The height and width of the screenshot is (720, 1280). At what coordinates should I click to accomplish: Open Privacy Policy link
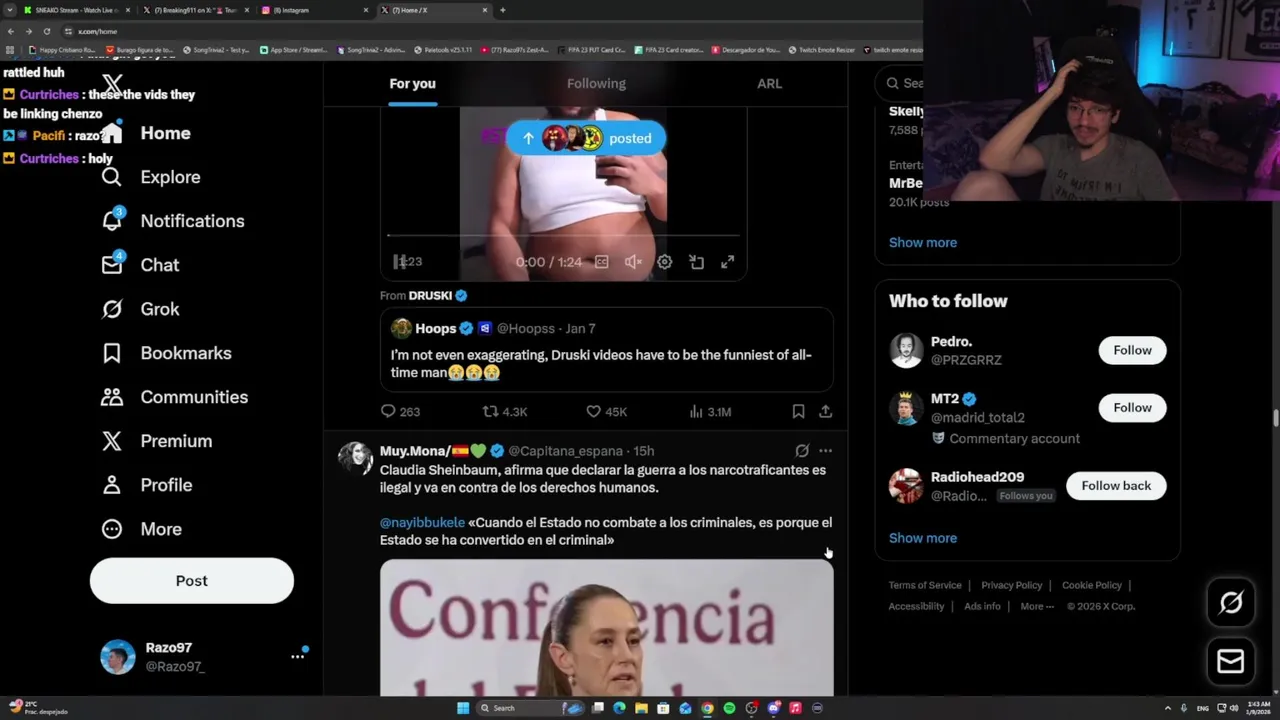[x=1012, y=585]
